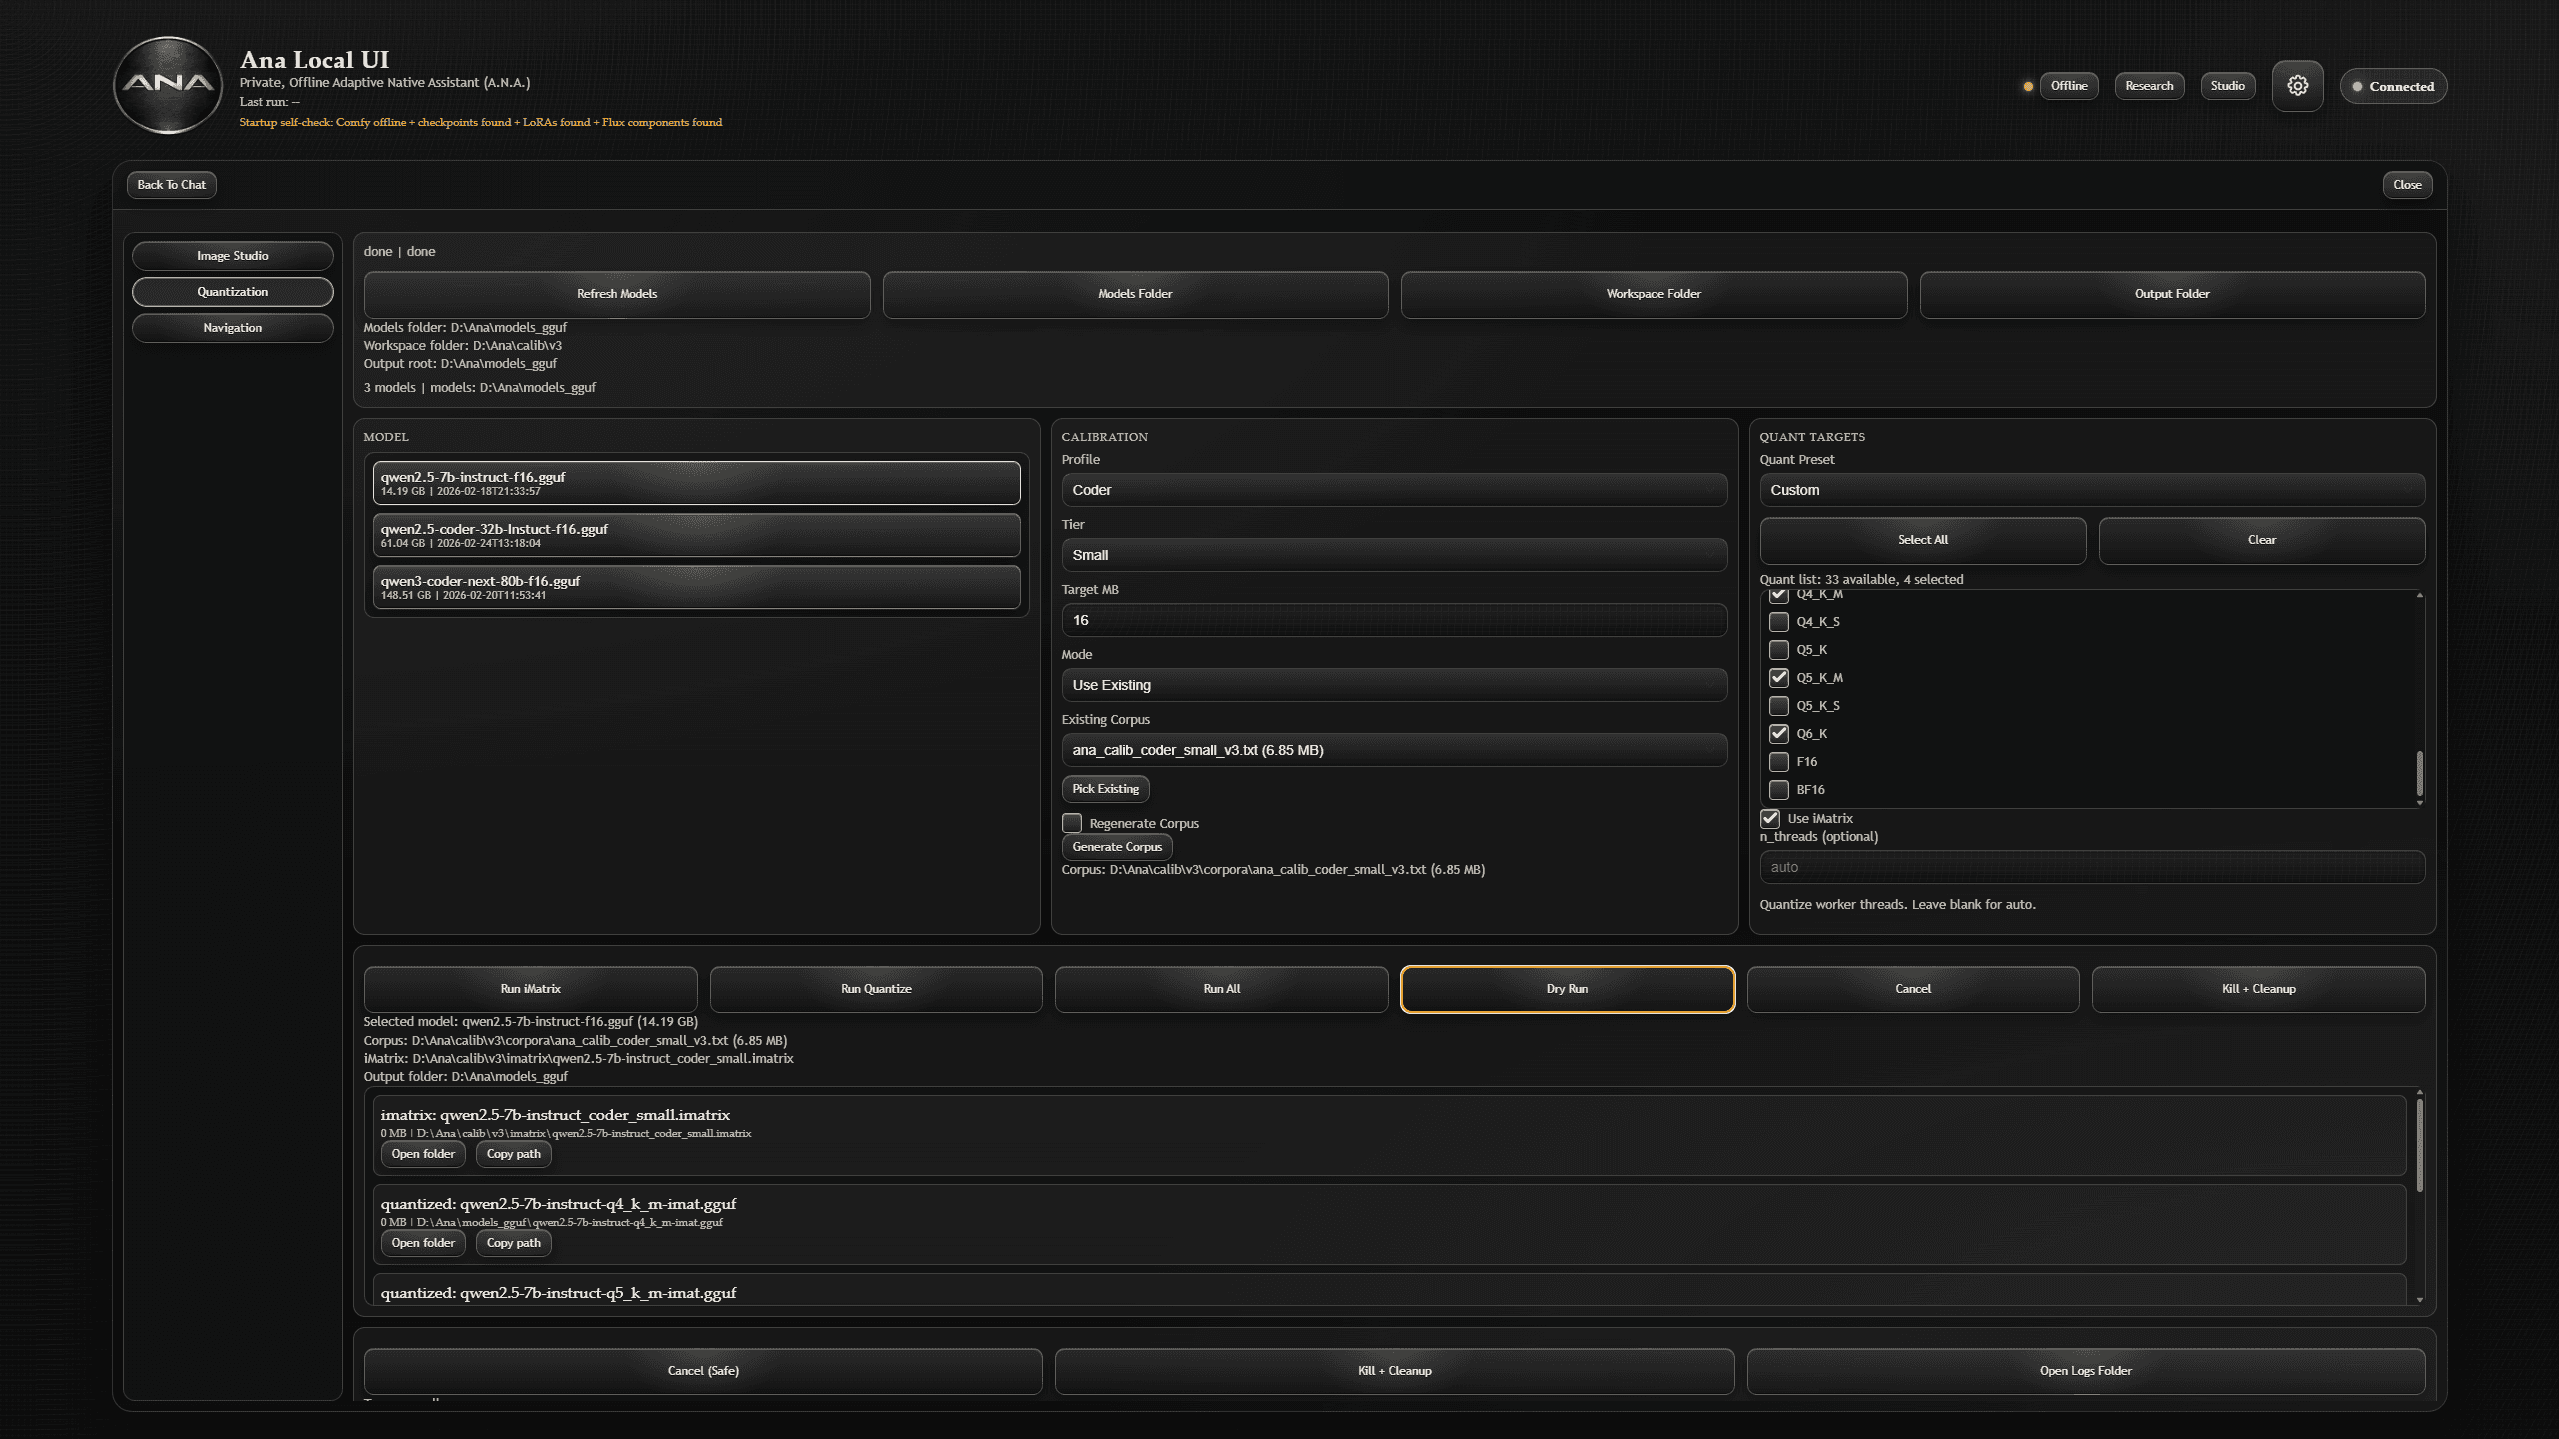Click the Dry Run button
The image size is (2559, 1439).
[x=1566, y=989]
